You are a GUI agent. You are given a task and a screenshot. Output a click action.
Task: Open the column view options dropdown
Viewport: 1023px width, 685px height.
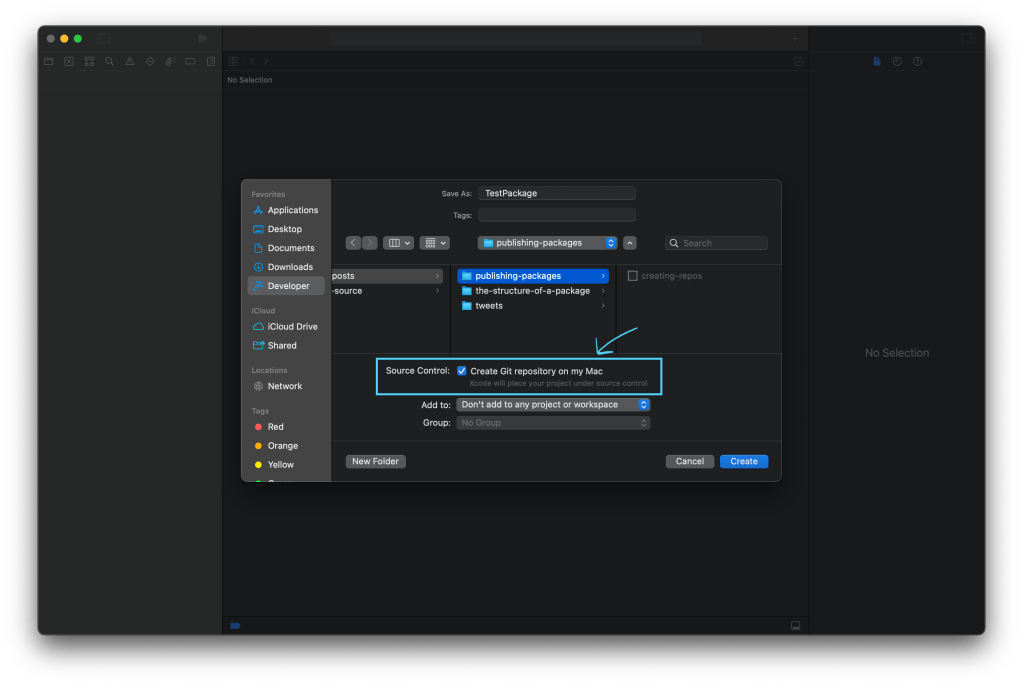[x=398, y=243]
